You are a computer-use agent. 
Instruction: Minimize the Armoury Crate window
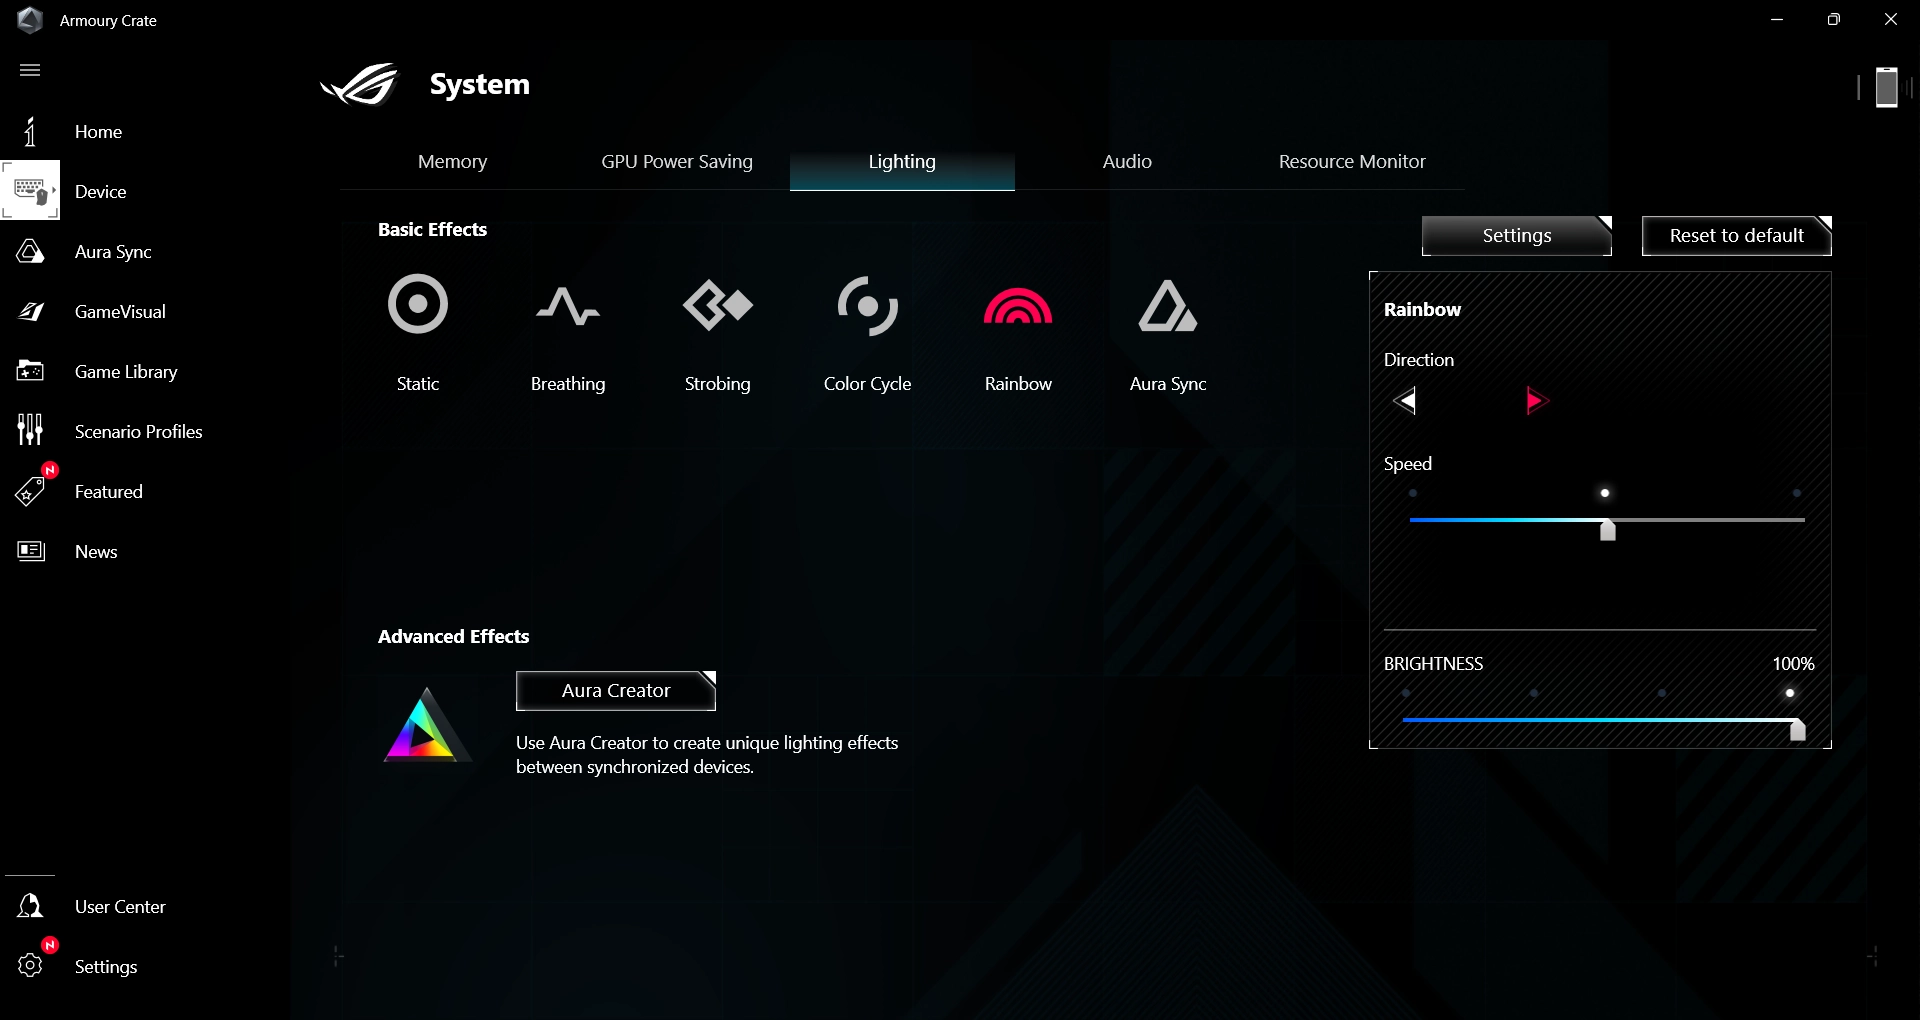coord(1777,20)
